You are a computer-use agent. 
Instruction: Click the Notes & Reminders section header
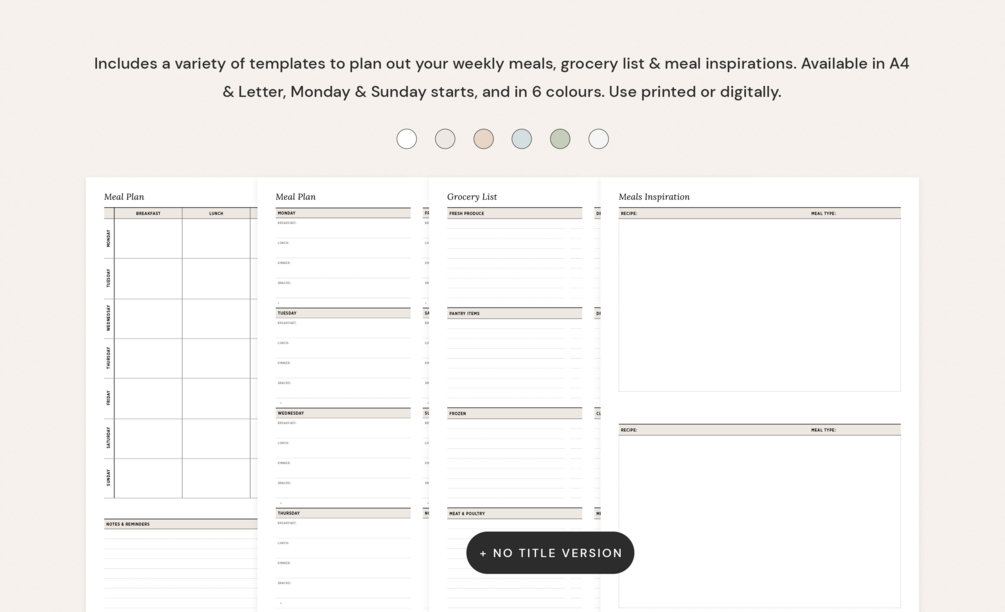[x=130, y=524]
